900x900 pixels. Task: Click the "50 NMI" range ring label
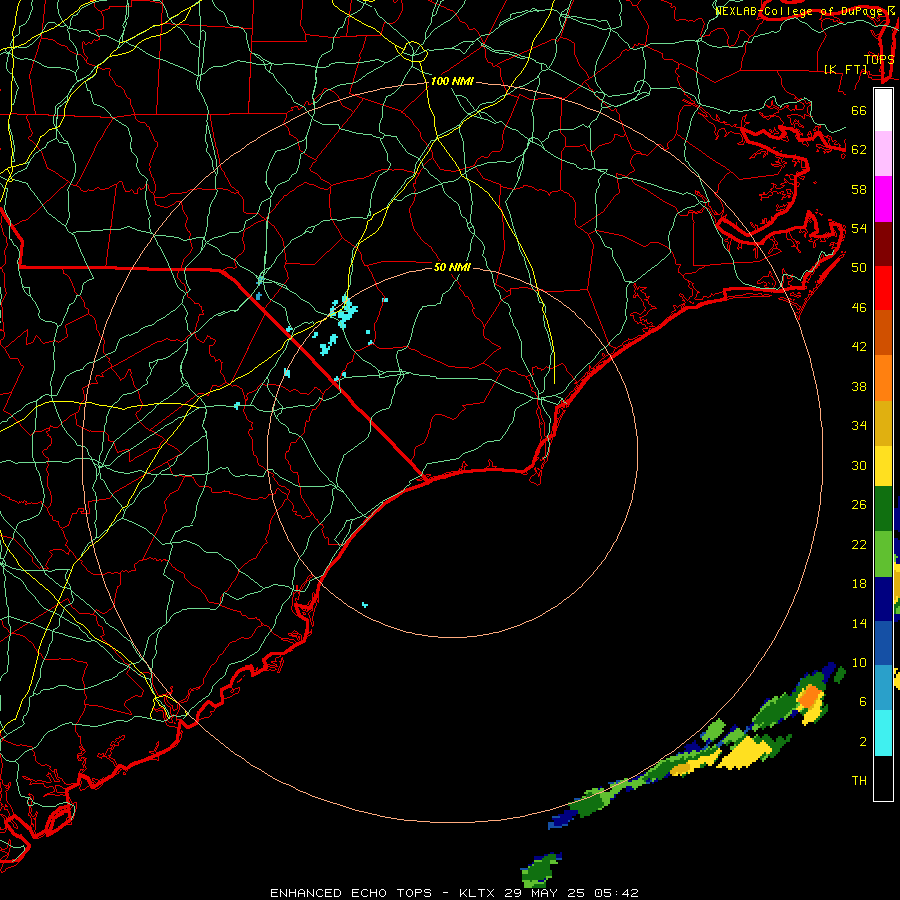coord(452,267)
